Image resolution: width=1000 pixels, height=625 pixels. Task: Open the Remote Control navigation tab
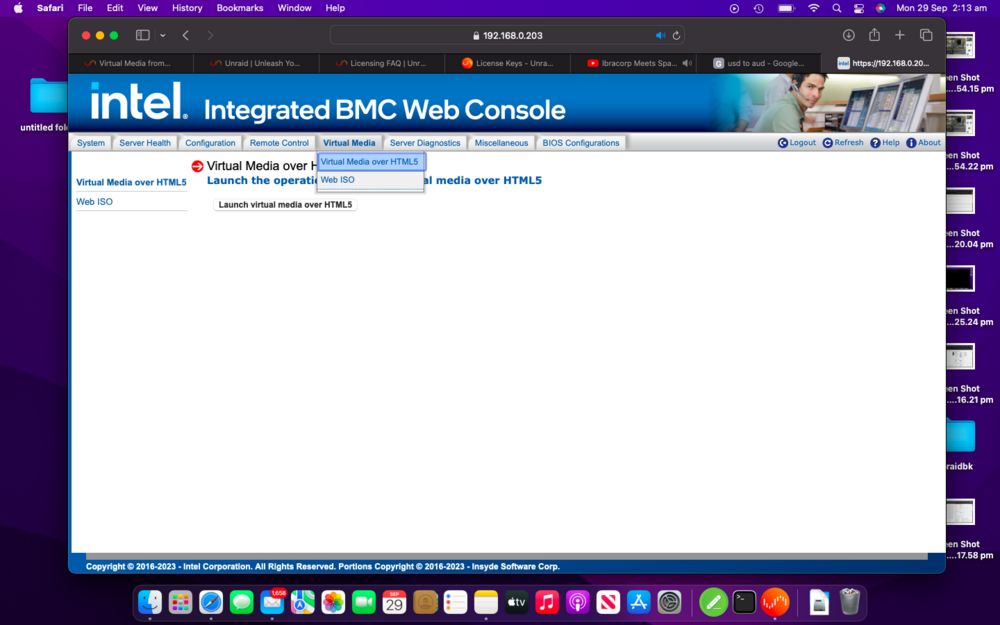279,143
